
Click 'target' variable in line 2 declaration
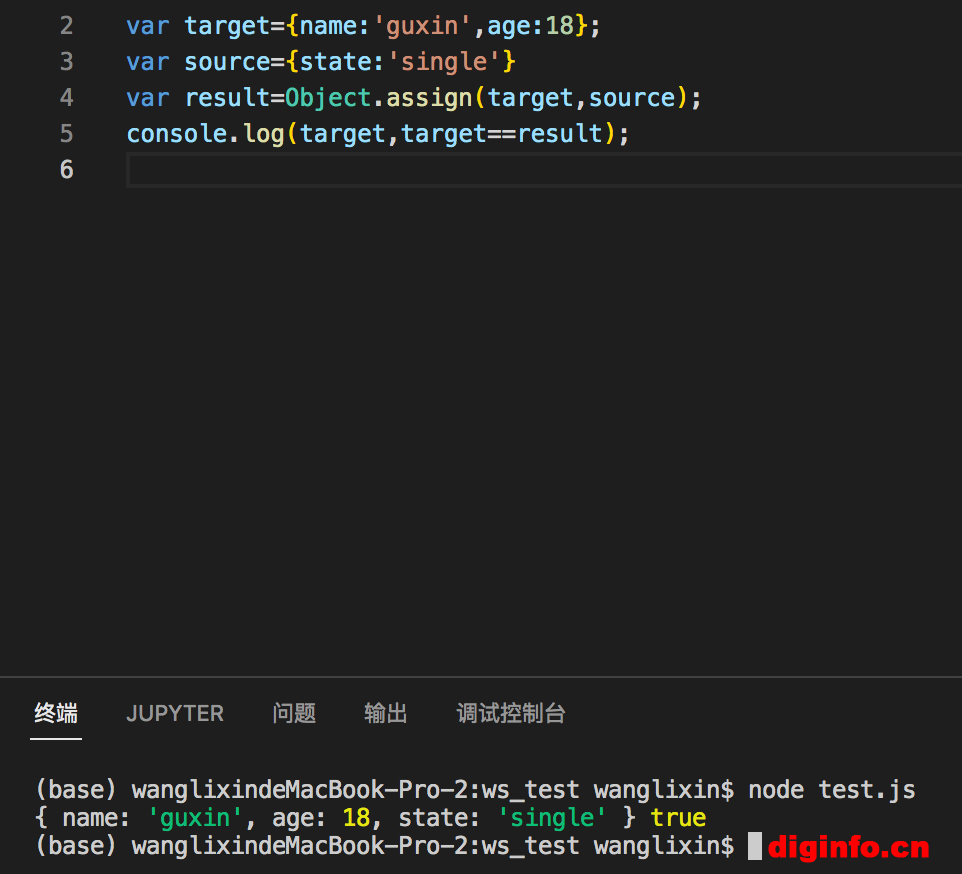click(x=227, y=26)
